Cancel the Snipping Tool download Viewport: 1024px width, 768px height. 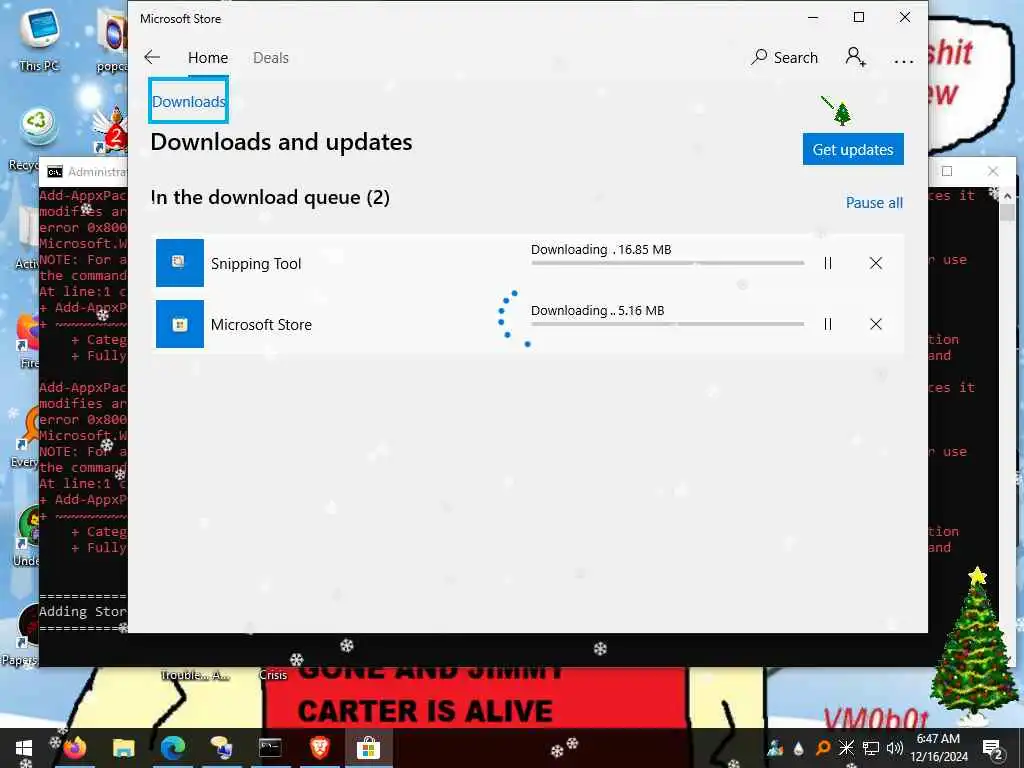876,263
